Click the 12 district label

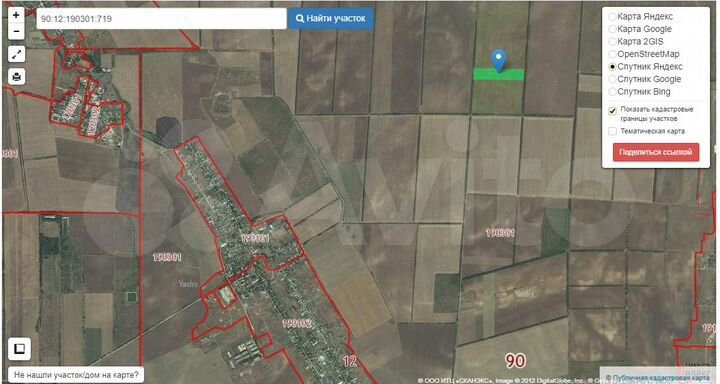(350, 361)
